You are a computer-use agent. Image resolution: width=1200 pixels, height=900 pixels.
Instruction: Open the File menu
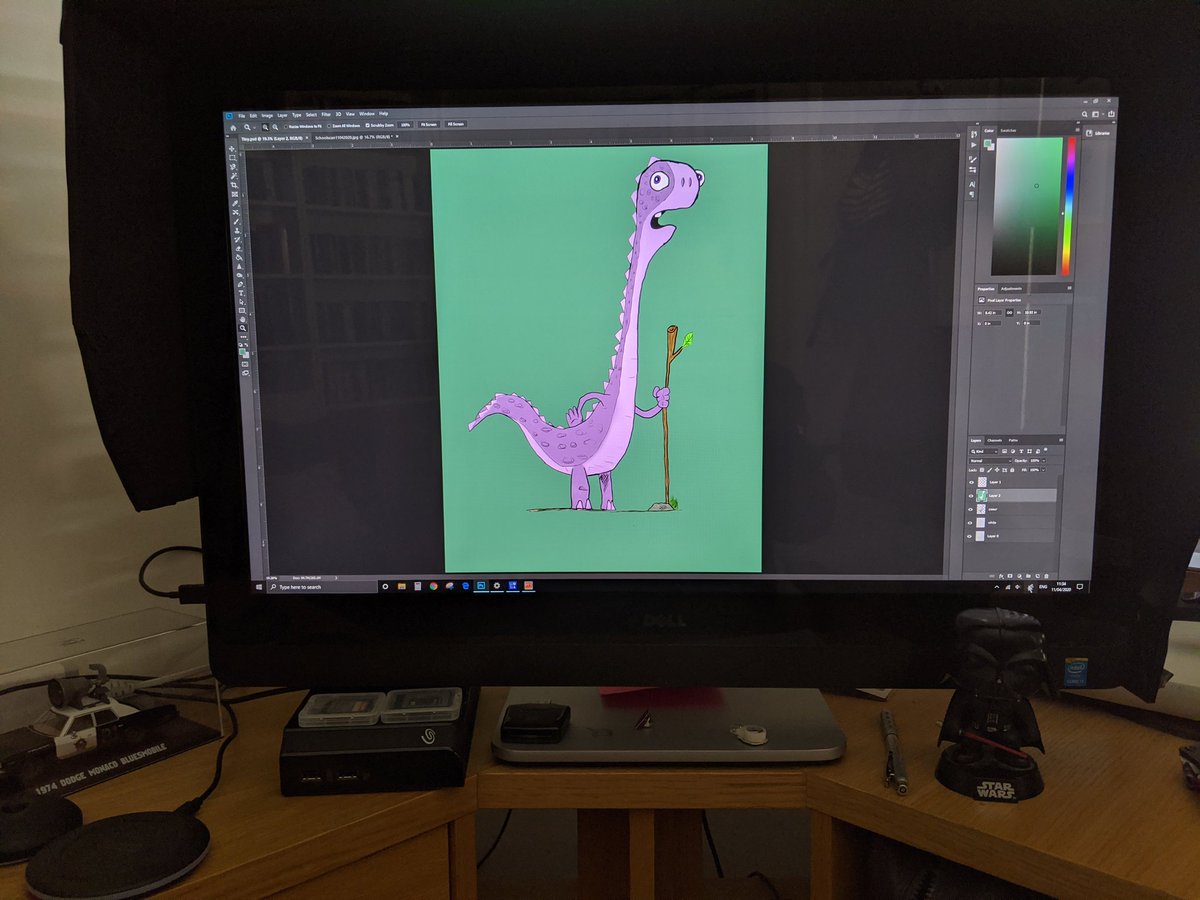coord(242,116)
